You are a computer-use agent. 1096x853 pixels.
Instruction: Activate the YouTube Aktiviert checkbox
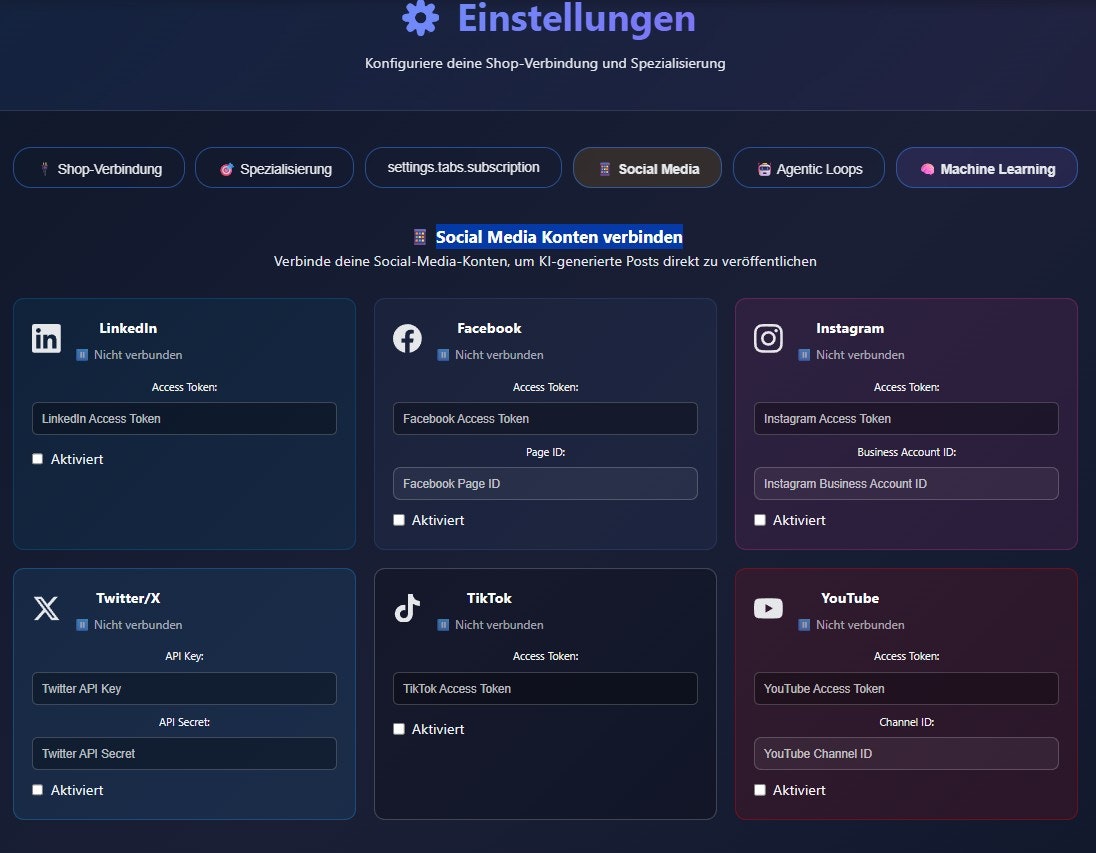(x=760, y=789)
